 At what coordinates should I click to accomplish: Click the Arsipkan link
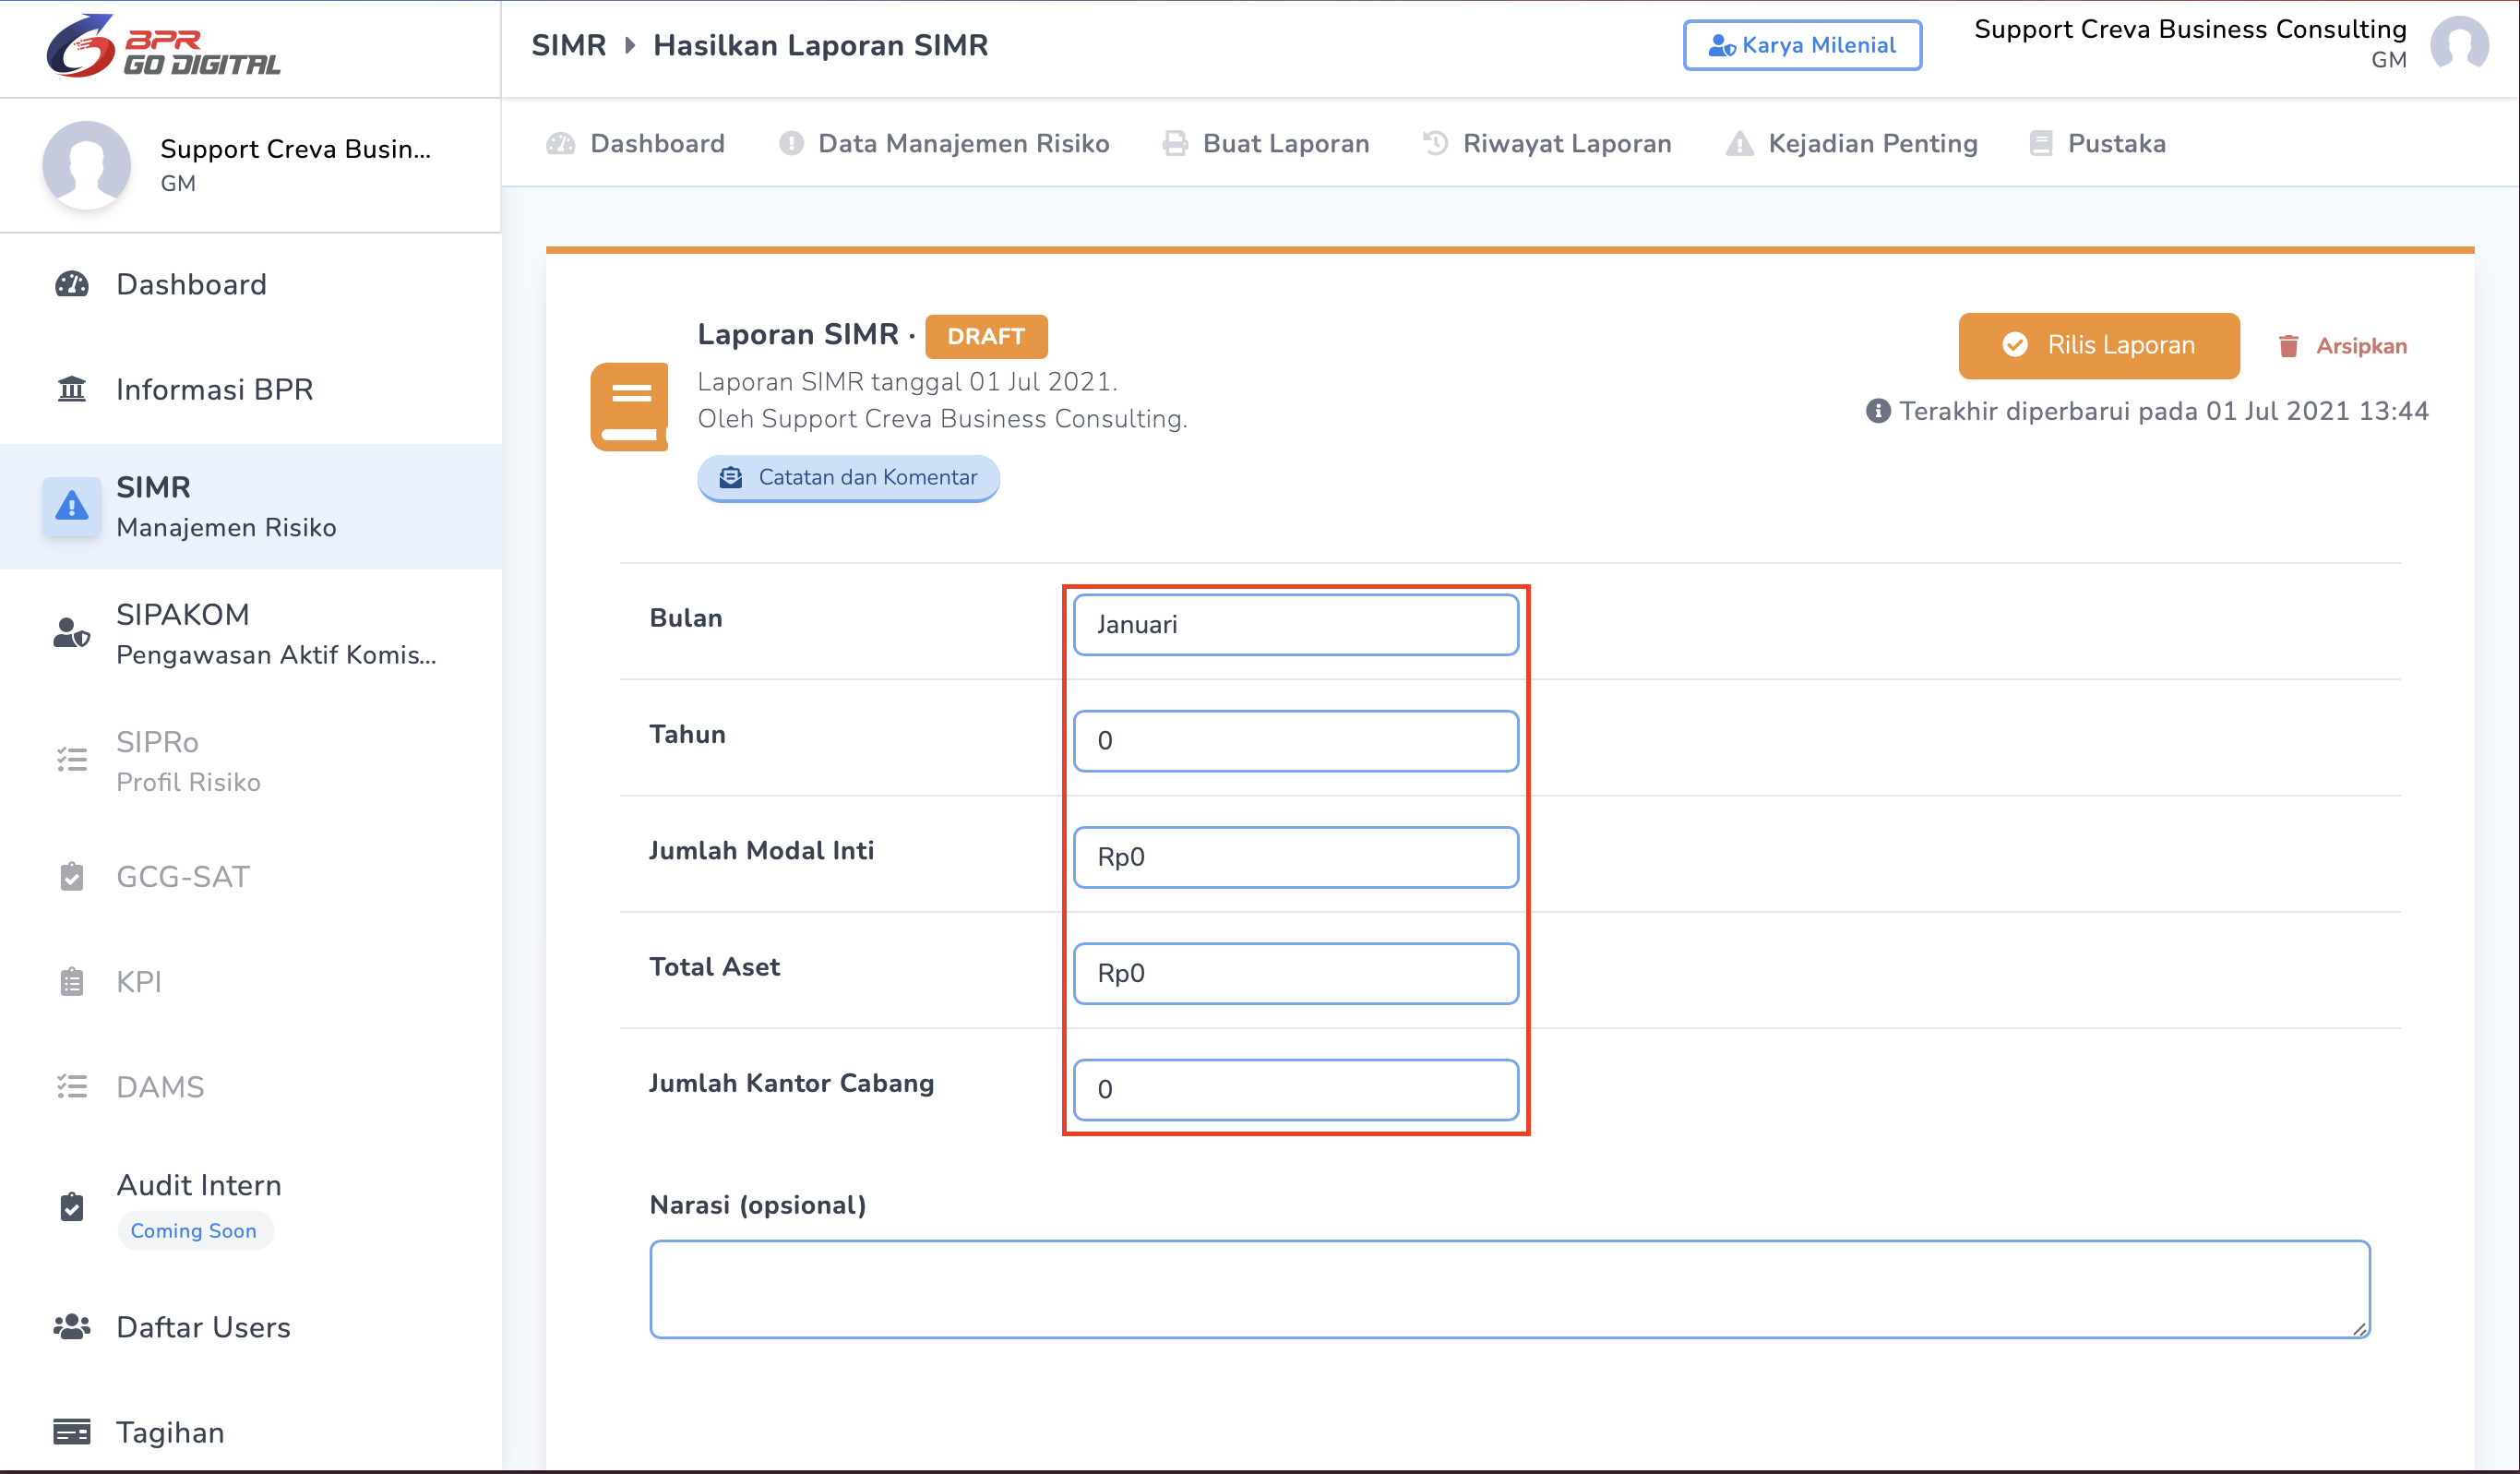(x=2342, y=346)
